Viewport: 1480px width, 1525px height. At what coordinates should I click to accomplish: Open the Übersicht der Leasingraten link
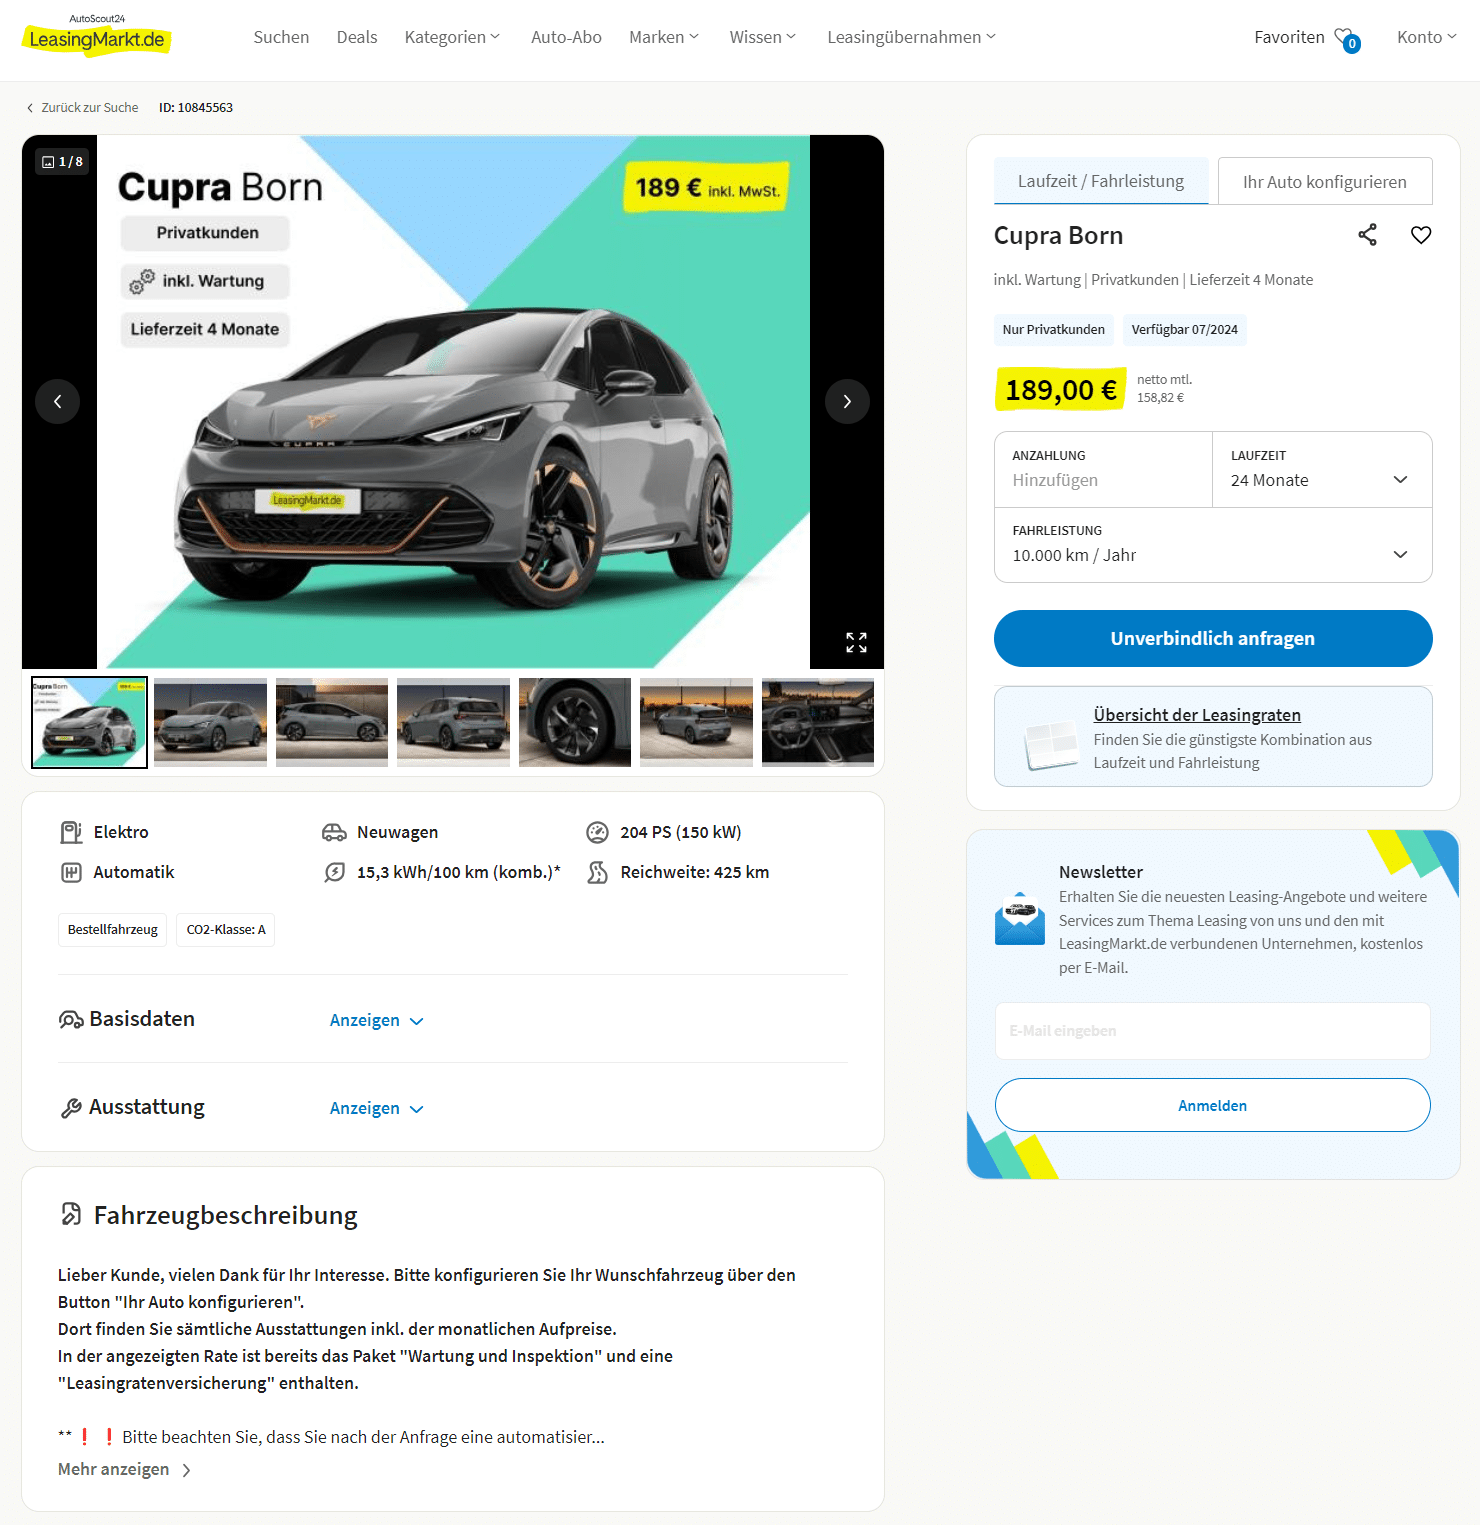click(x=1197, y=715)
